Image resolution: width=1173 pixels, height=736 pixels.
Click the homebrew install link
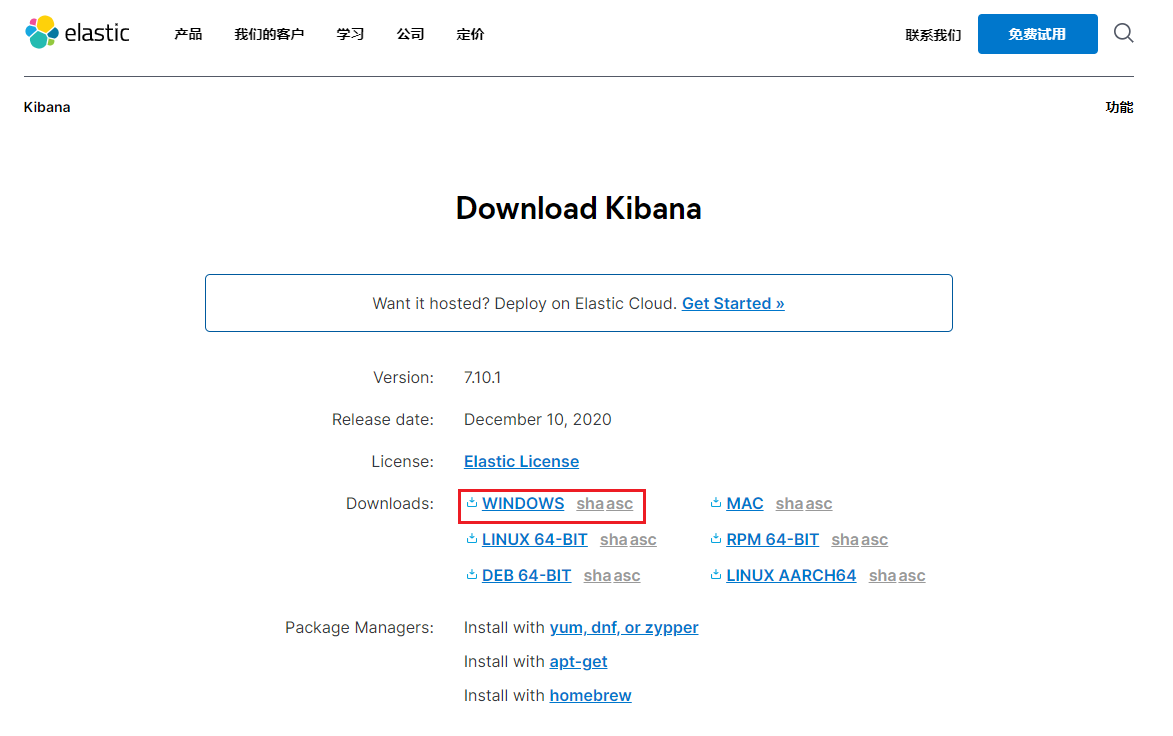(x=590, y=696)
